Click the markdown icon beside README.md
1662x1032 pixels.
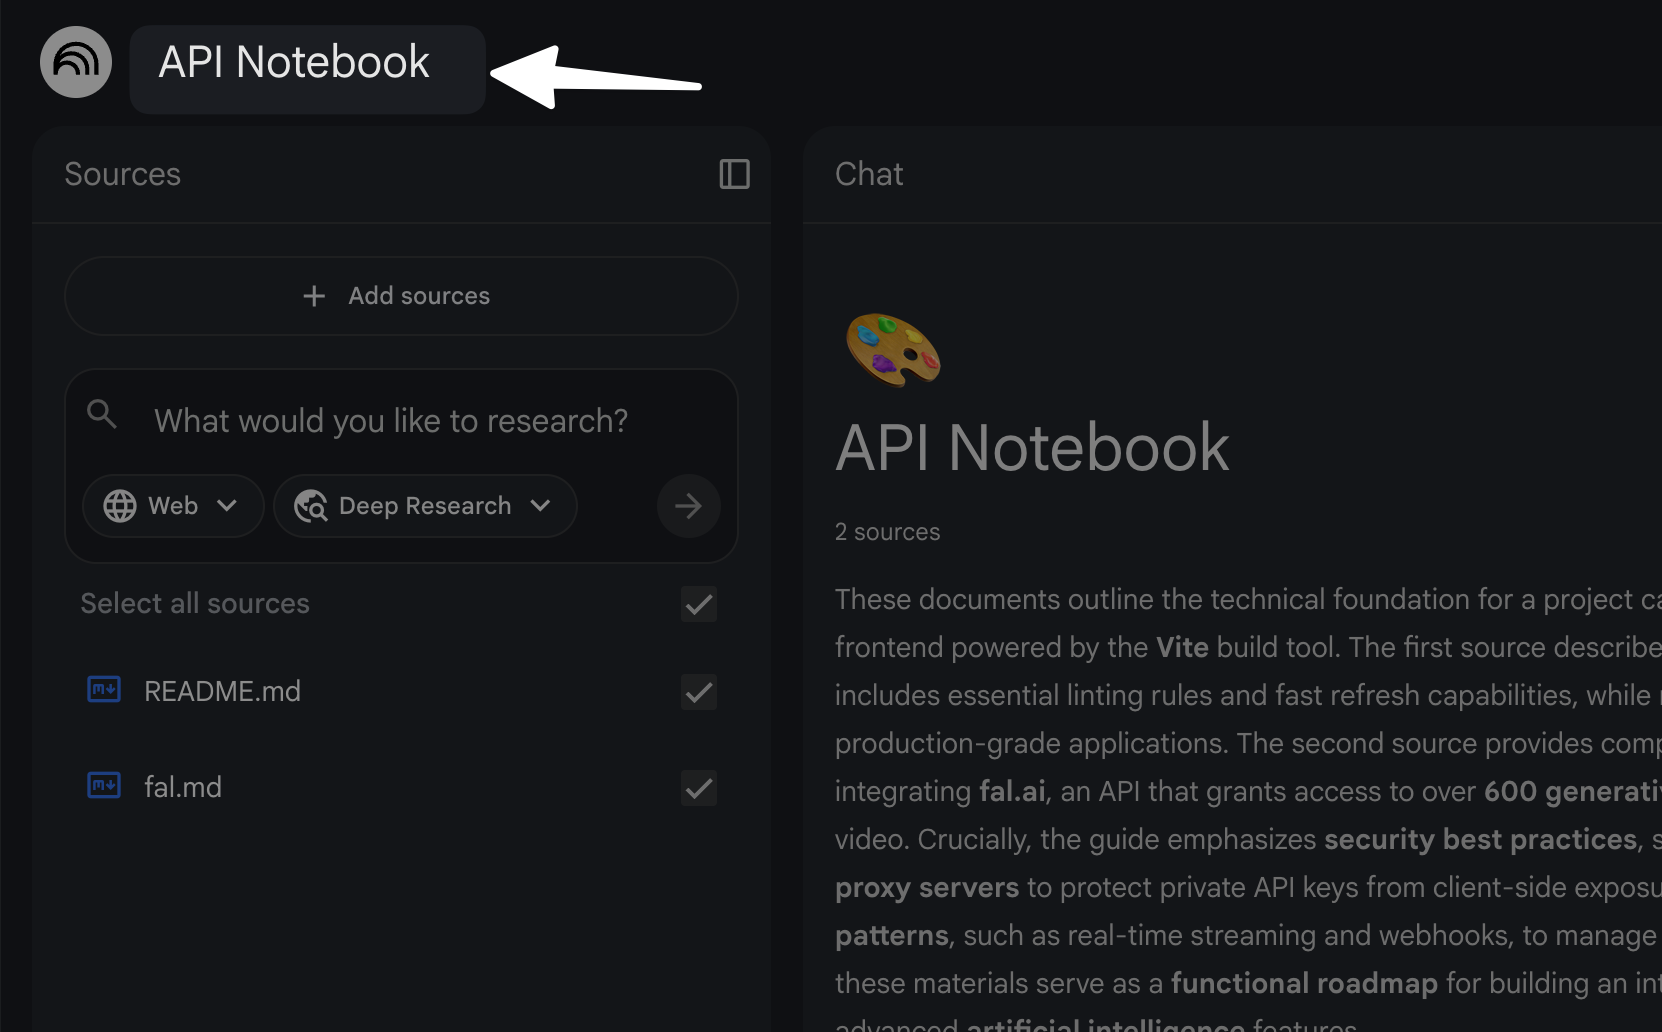click(x=103, y=689)
